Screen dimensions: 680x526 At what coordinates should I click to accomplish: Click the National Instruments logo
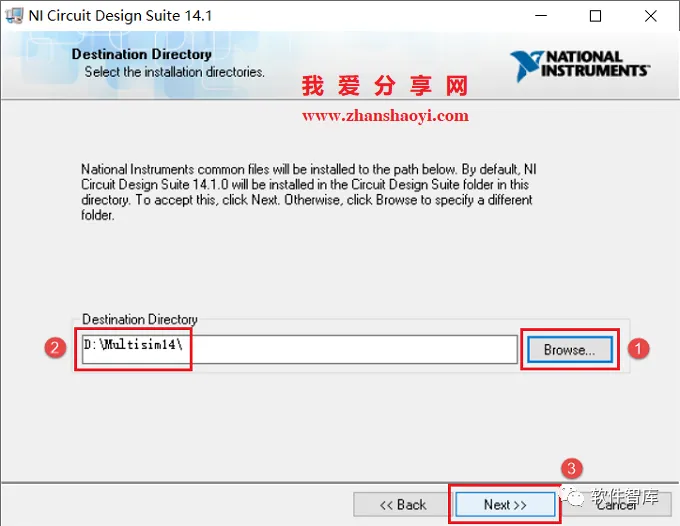(580, 65)
